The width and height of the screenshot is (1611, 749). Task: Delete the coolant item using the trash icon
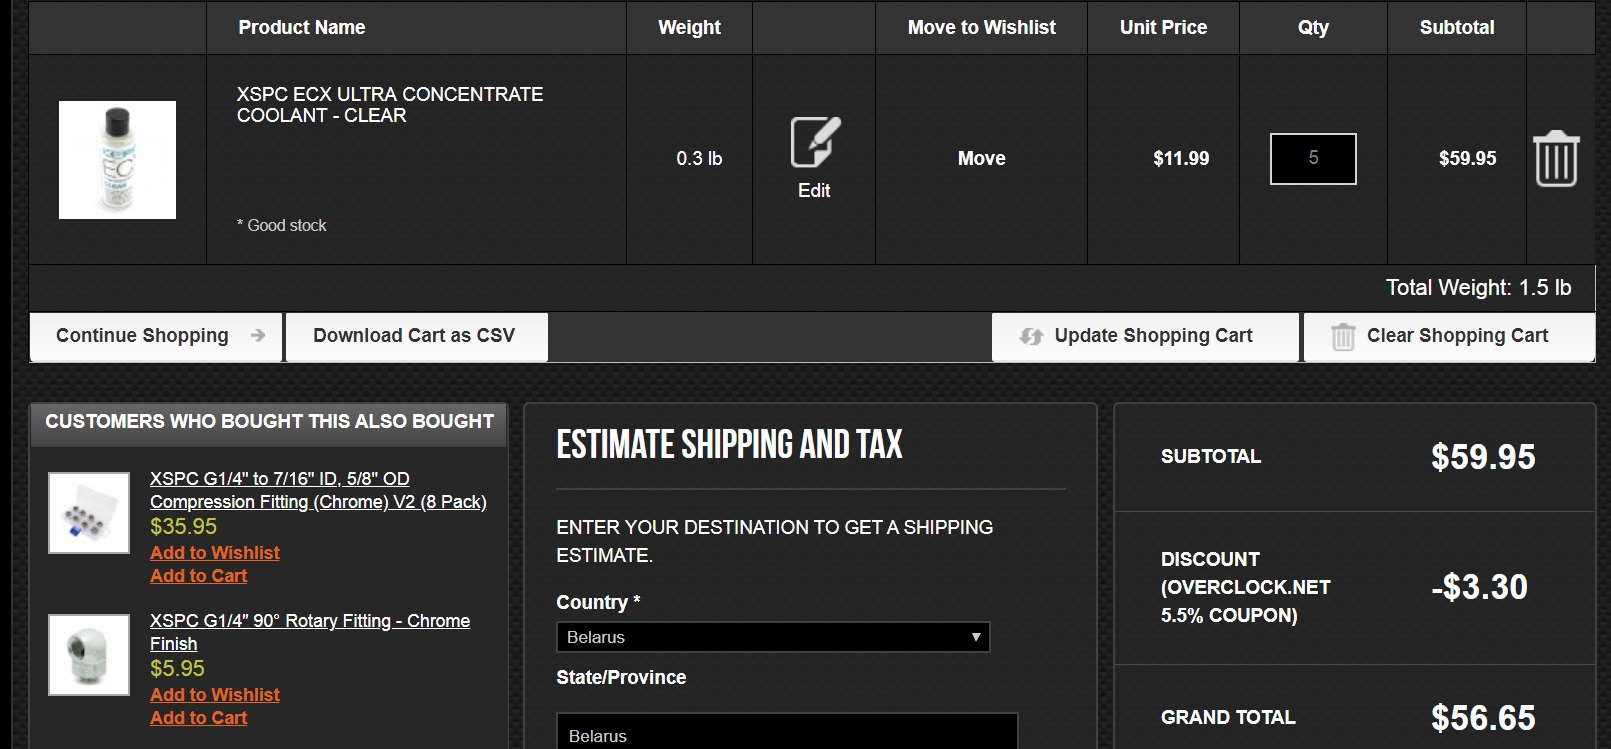[x=1556, y=159]
